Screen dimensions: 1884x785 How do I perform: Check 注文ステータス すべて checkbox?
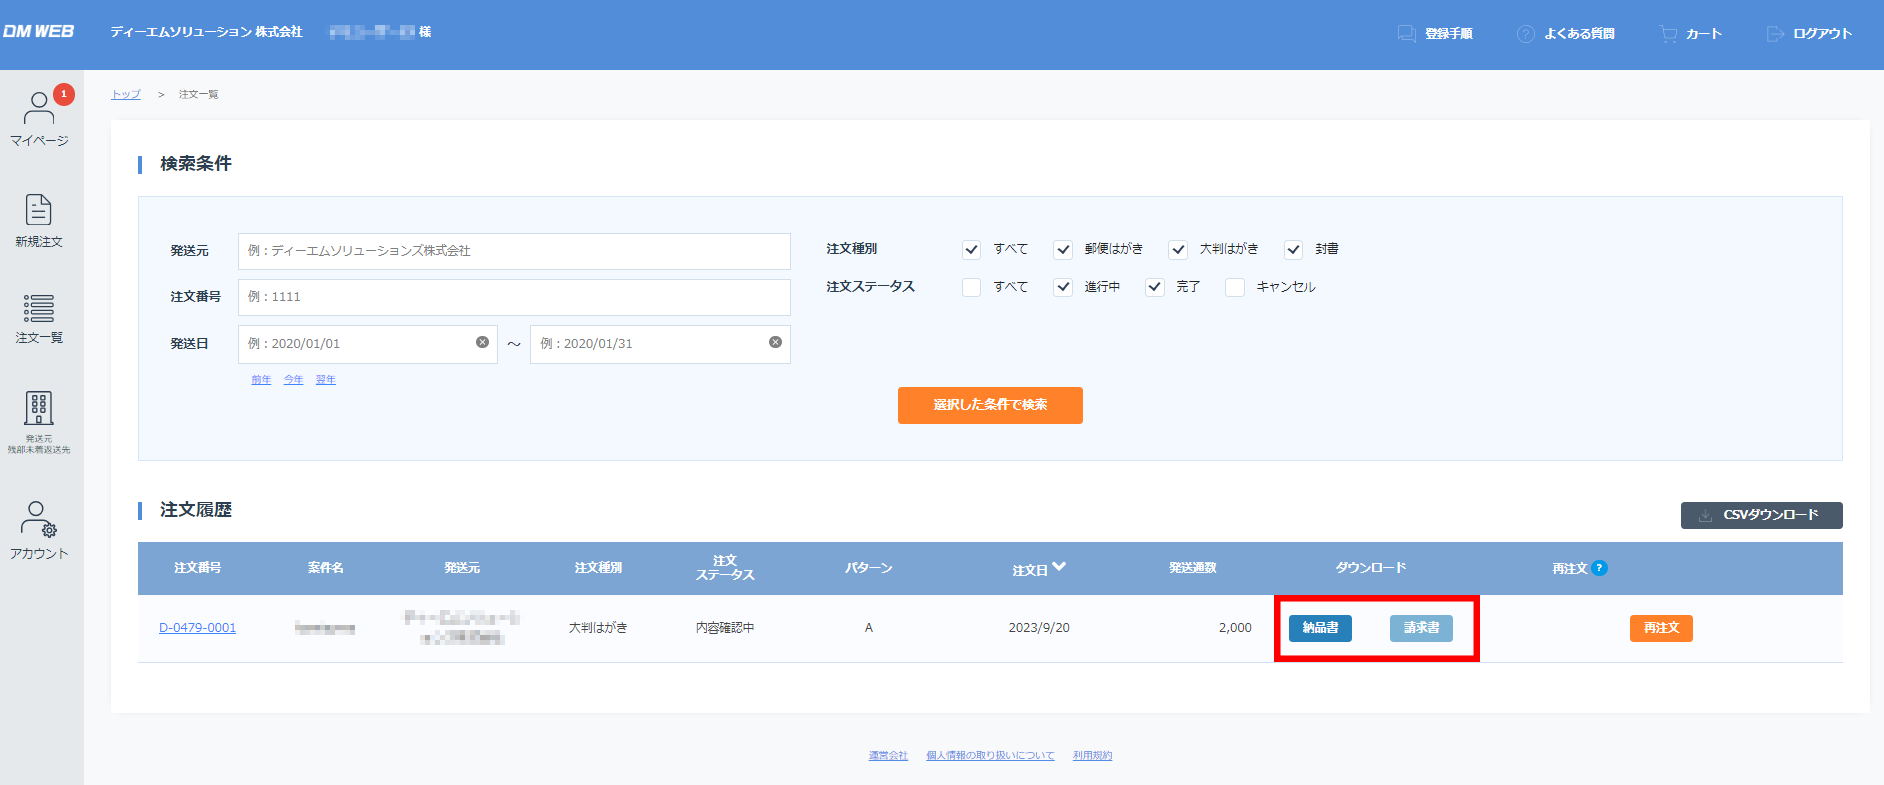point(971,287)
